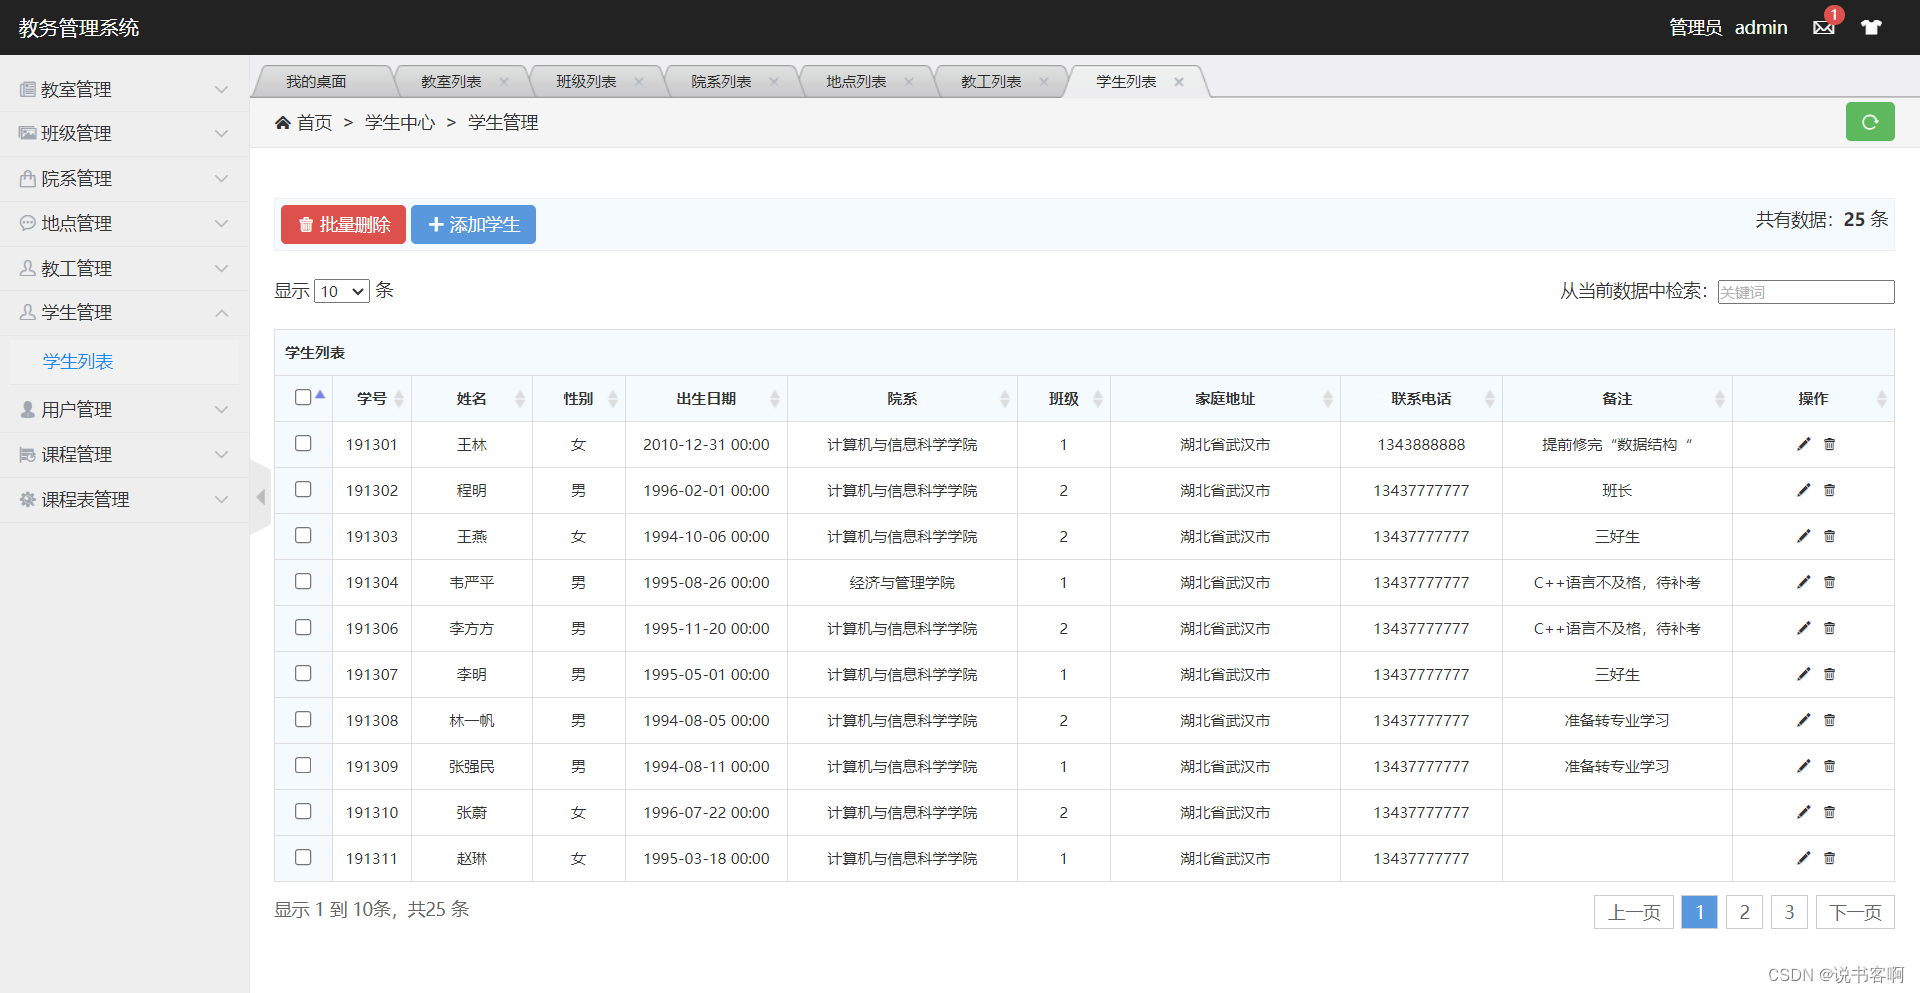
Task: Check the box for student 191310
Action: click(x=303, y=811)
